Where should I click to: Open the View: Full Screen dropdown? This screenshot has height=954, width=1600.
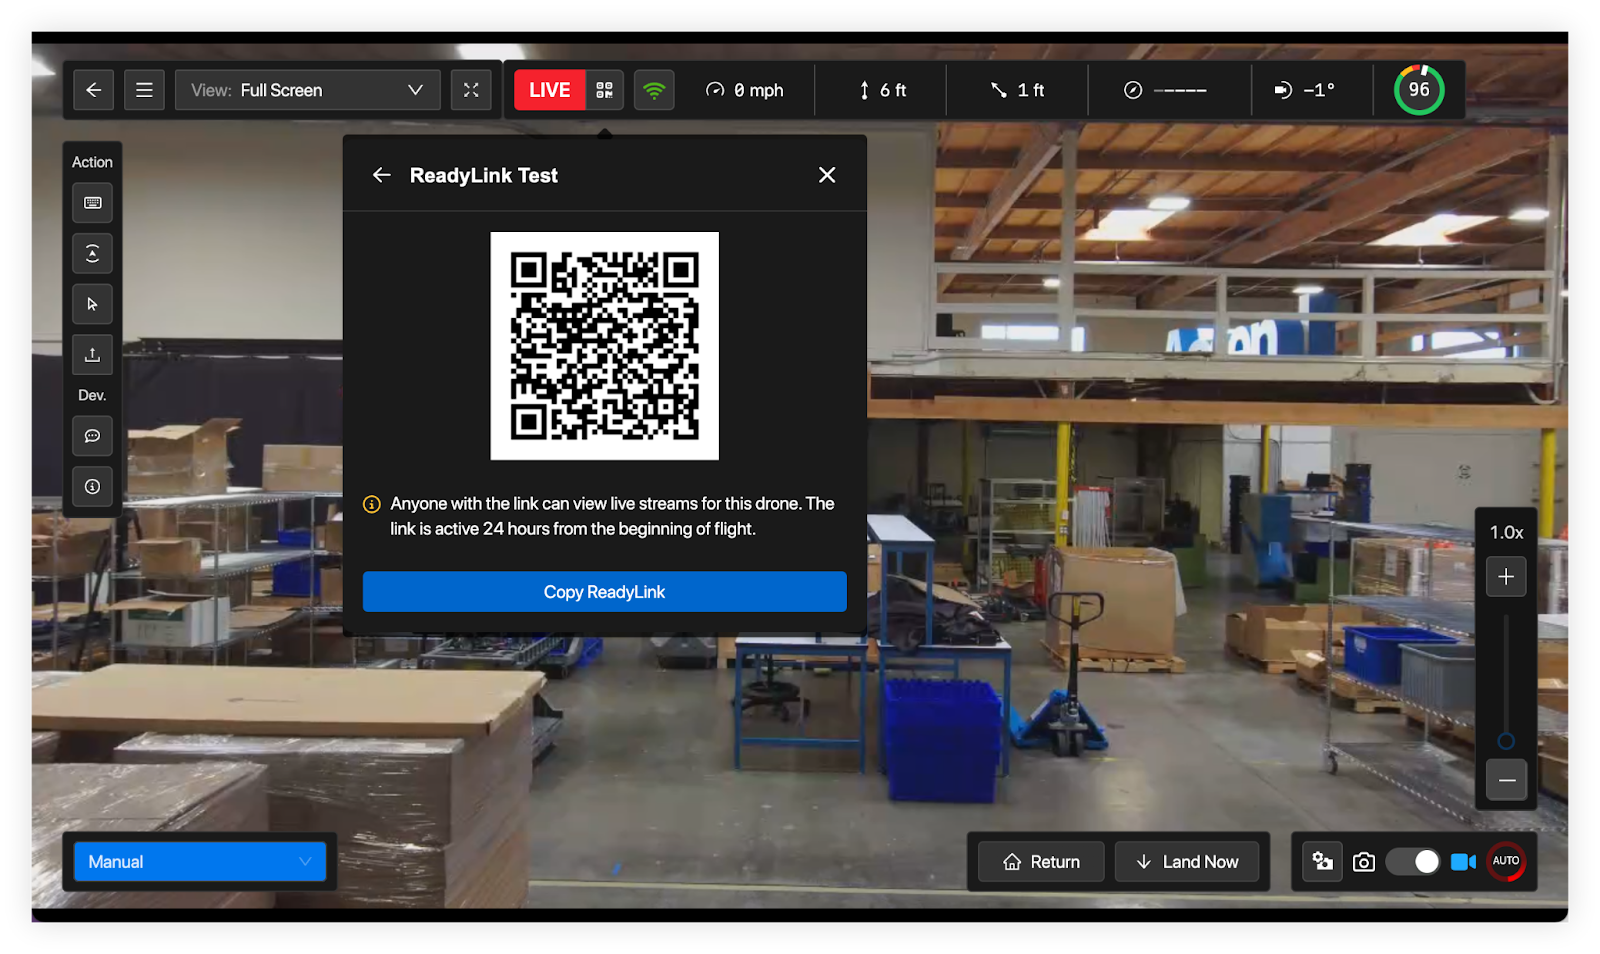coord(307,90)
